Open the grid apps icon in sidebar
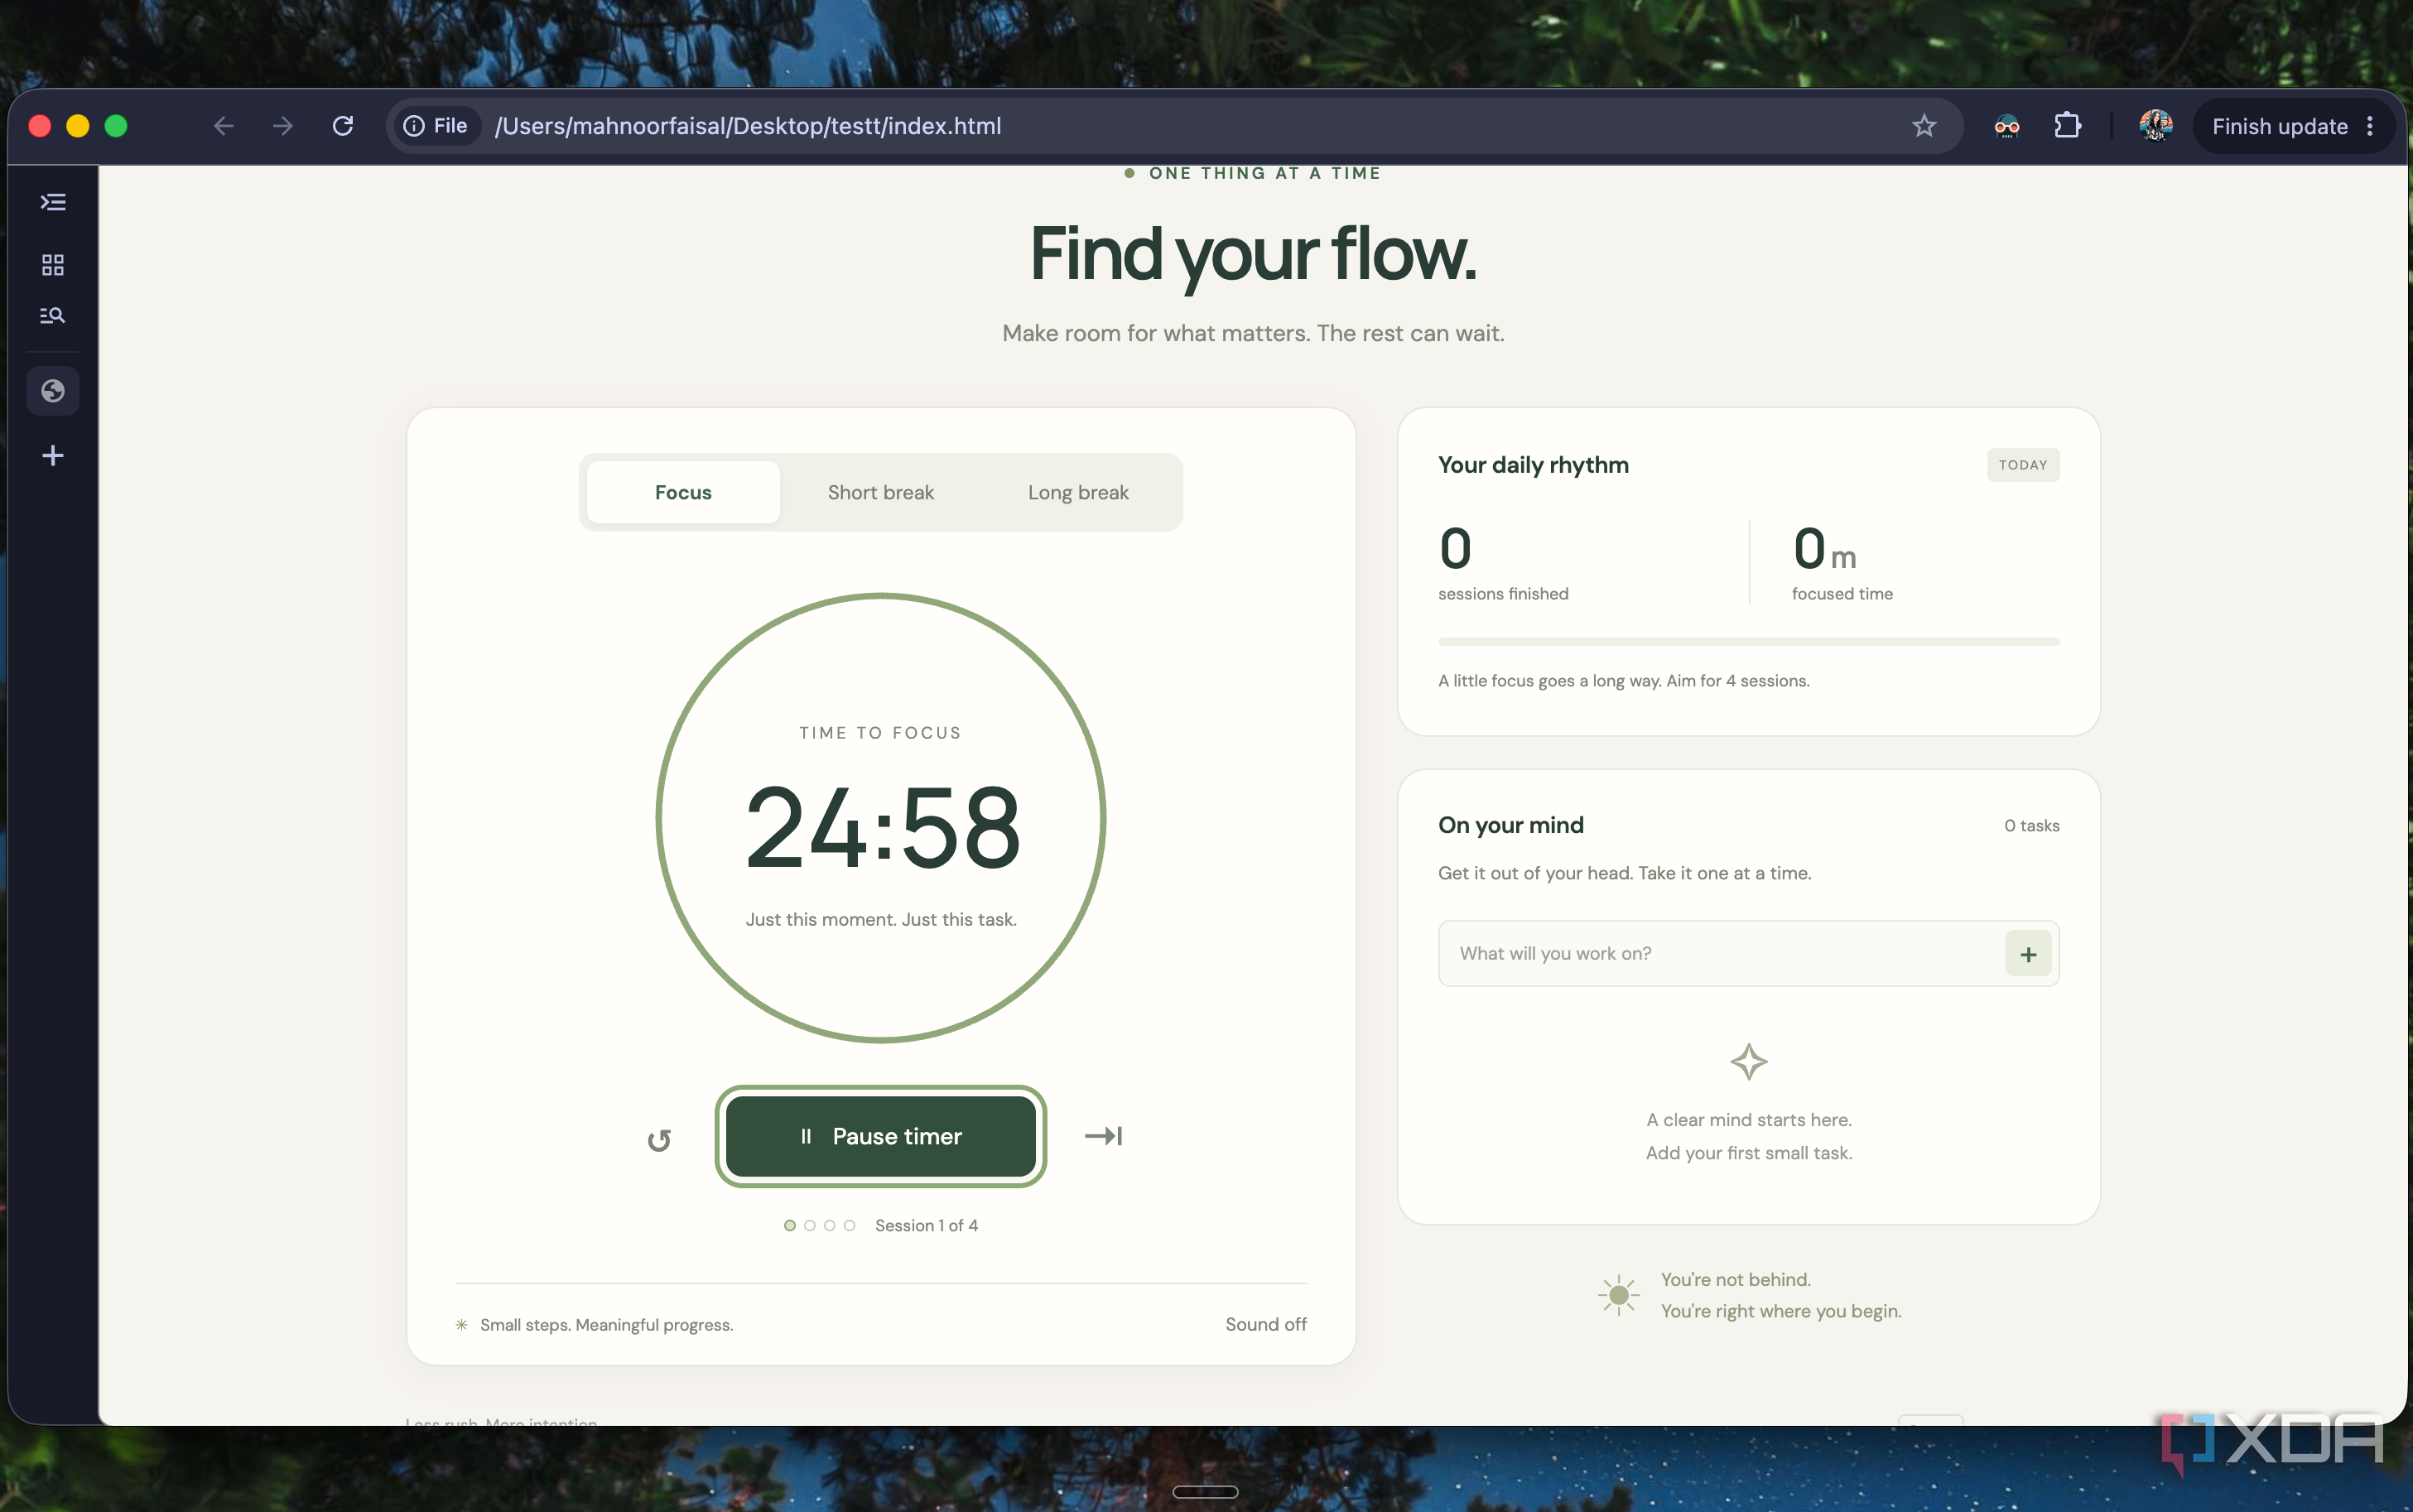The image size is (2413, 1512). click(53, 265)
